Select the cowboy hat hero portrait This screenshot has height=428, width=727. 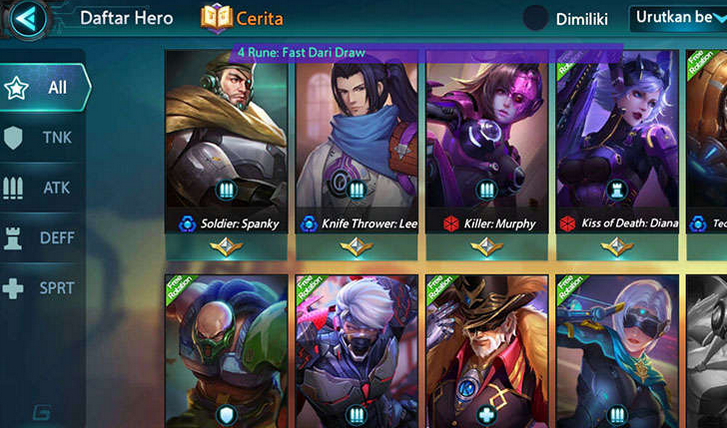487,351
